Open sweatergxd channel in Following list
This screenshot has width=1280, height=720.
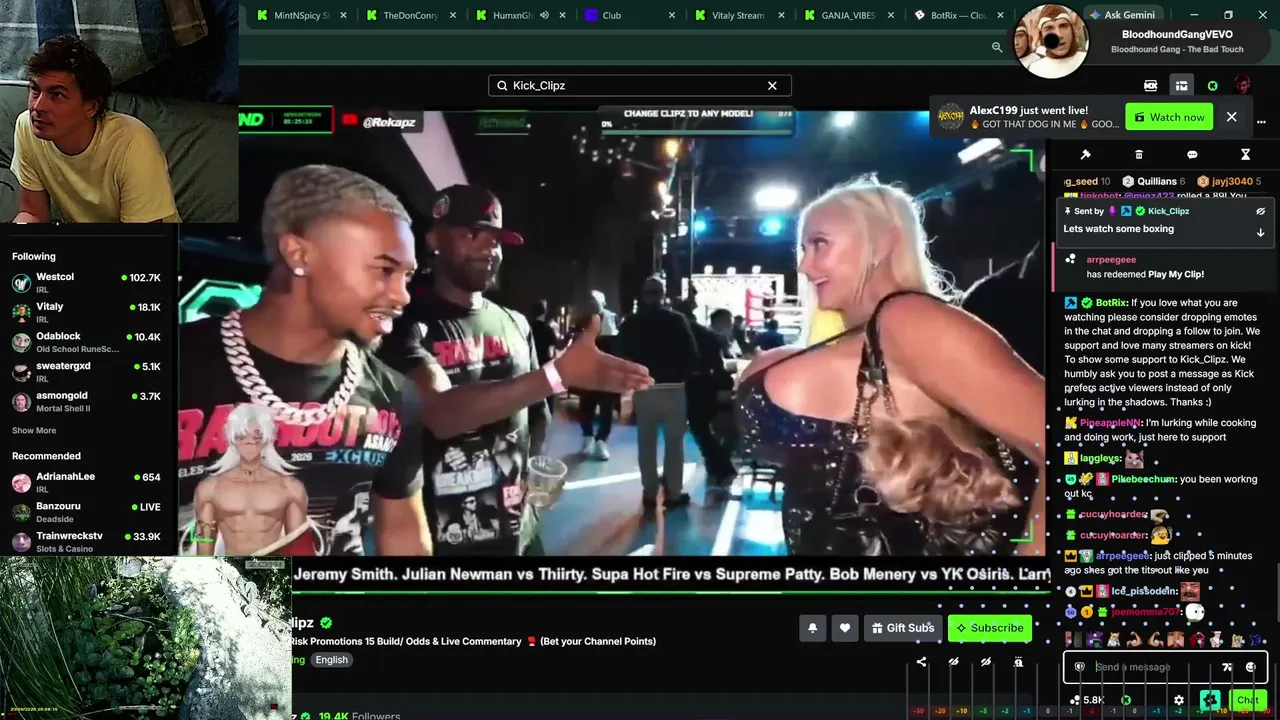86,372
